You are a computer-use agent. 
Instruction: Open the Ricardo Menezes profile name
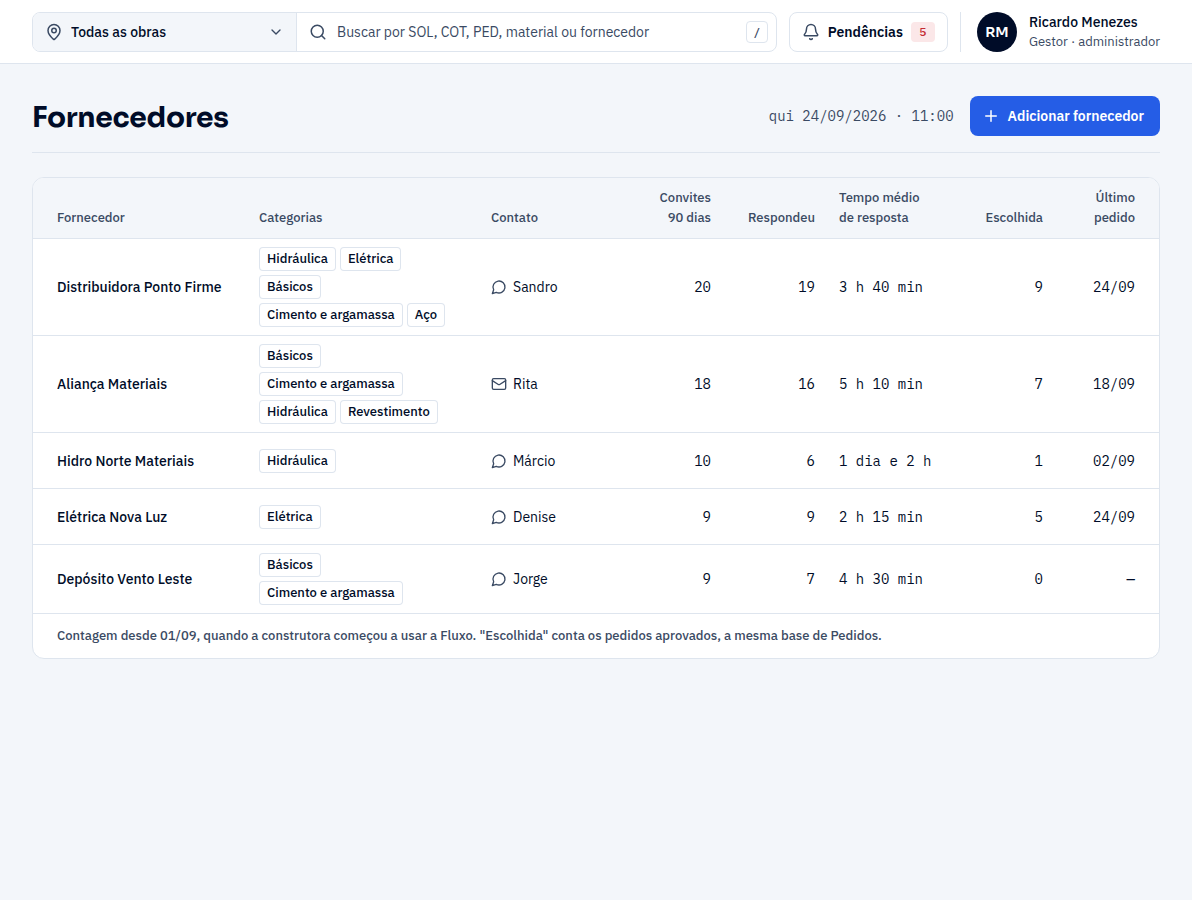click(x=1083, y=22)
